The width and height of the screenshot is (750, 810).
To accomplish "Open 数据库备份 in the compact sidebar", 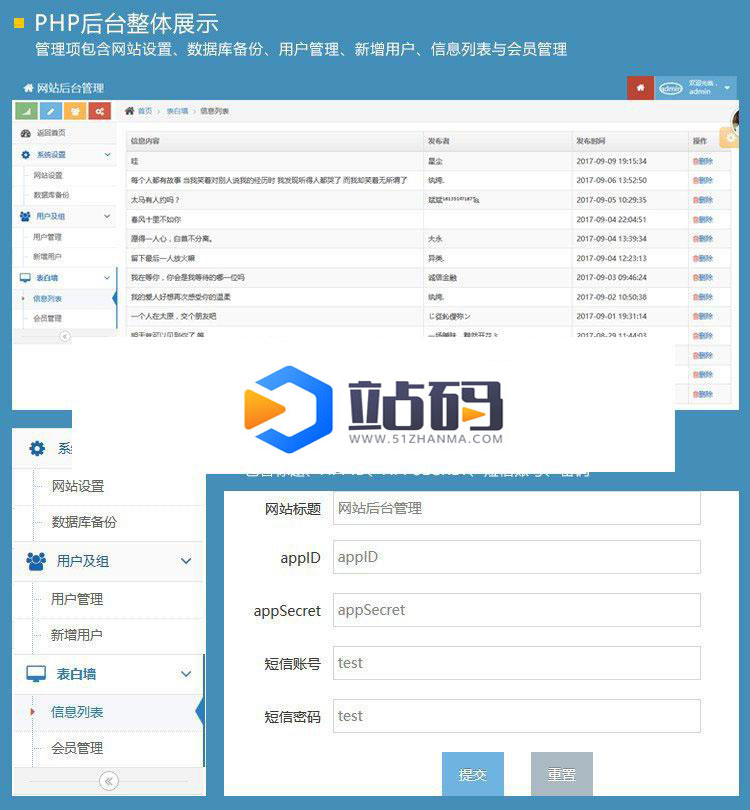I will [x=51, y=195].
